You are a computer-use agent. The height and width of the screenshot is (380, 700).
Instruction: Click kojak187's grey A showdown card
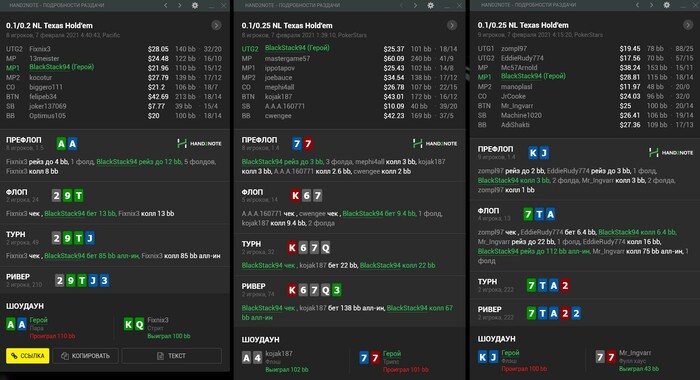(x=246, y=358)
